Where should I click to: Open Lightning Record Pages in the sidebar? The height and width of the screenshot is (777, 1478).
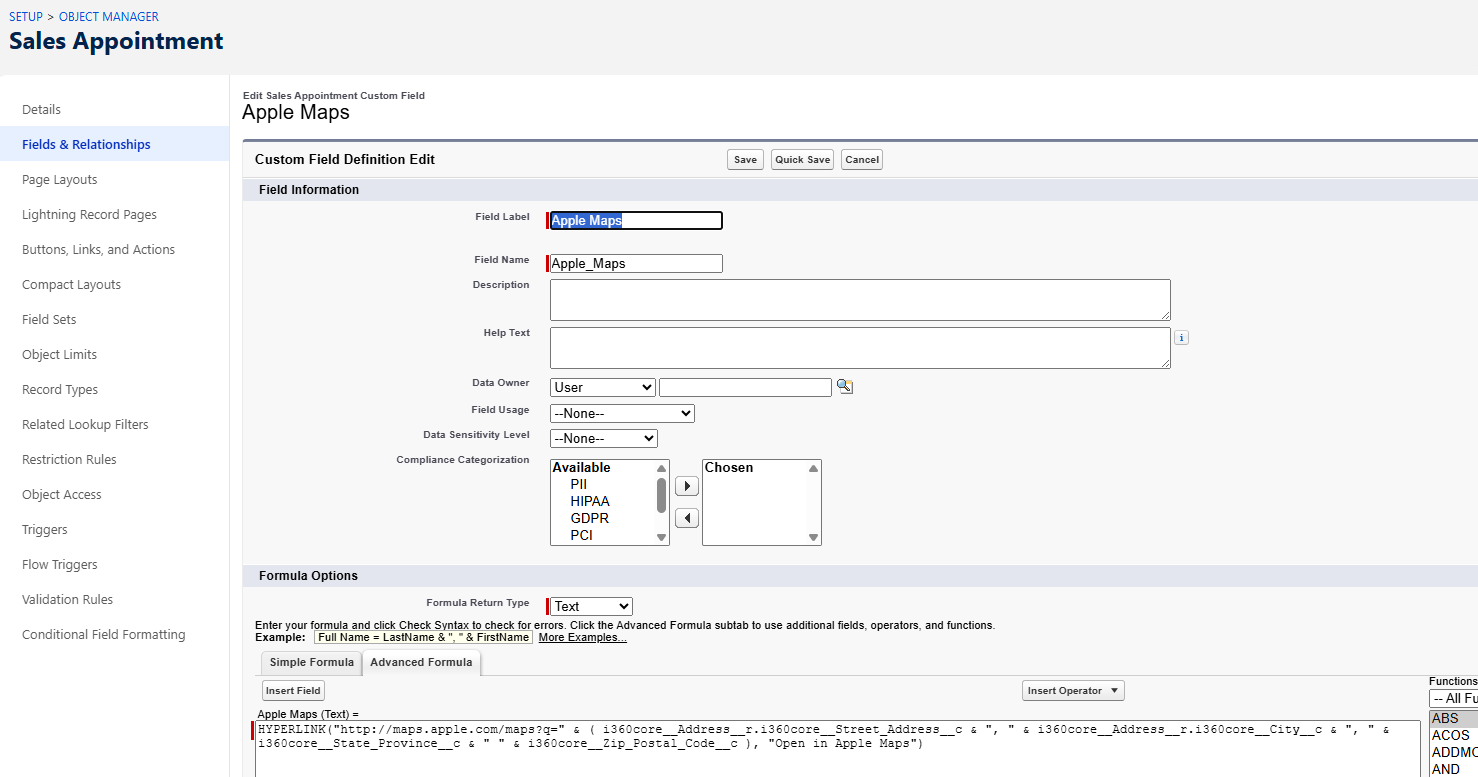coord(89,214)
